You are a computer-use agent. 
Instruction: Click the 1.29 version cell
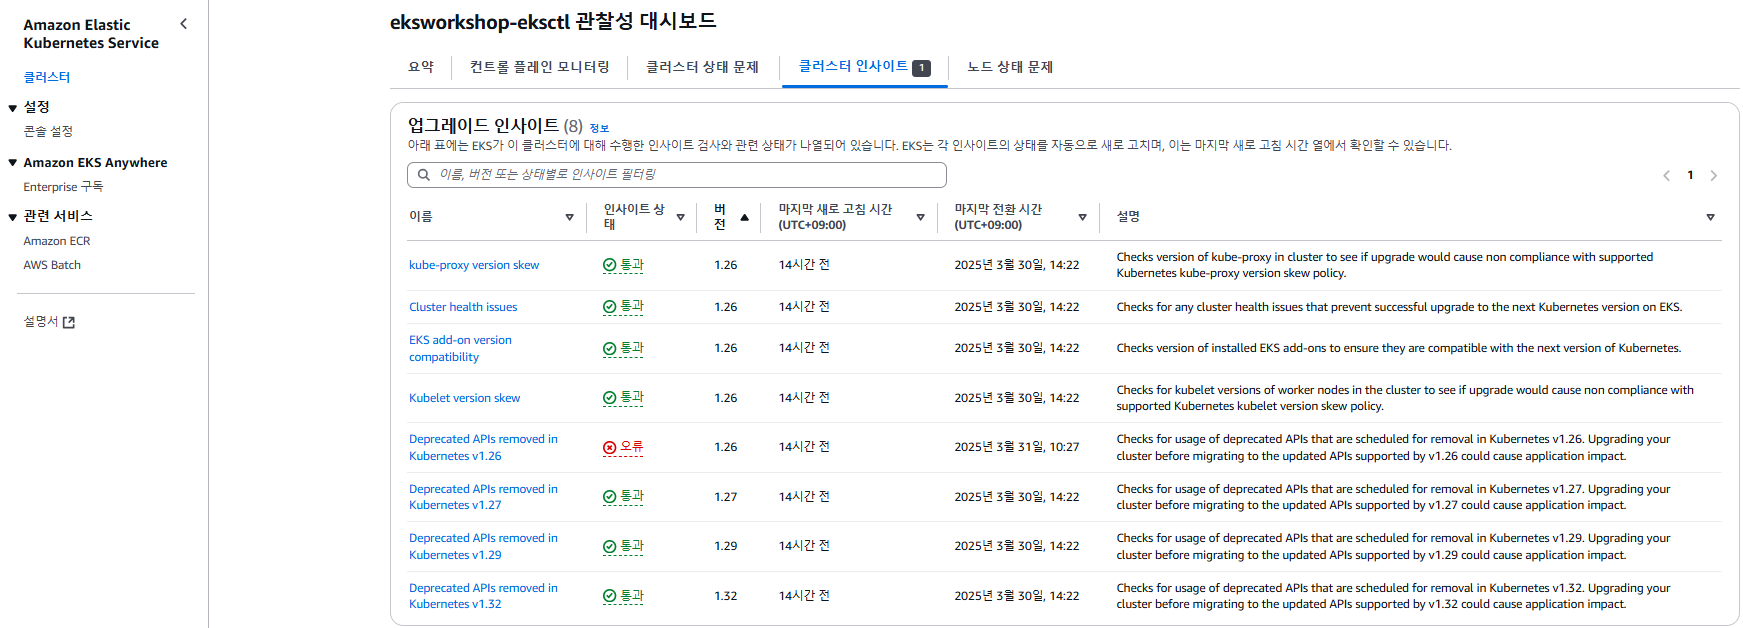coord(726,546)
